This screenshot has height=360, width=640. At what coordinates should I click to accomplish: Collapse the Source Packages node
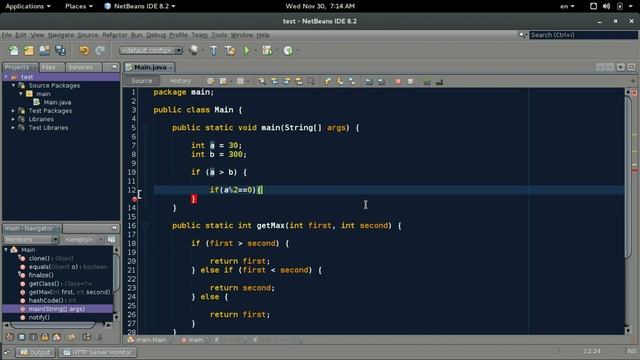point(13,85)
